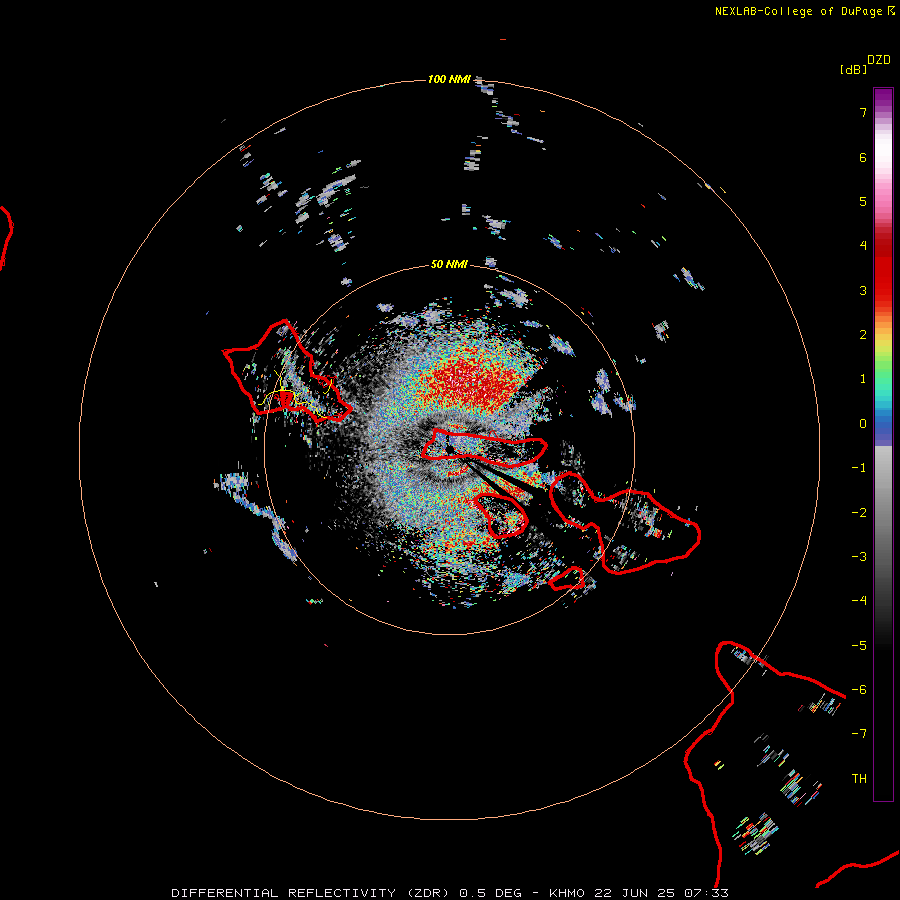Click the radar site center dot
The height and width of the screenshot is (900, 900).
pos(450,449)
